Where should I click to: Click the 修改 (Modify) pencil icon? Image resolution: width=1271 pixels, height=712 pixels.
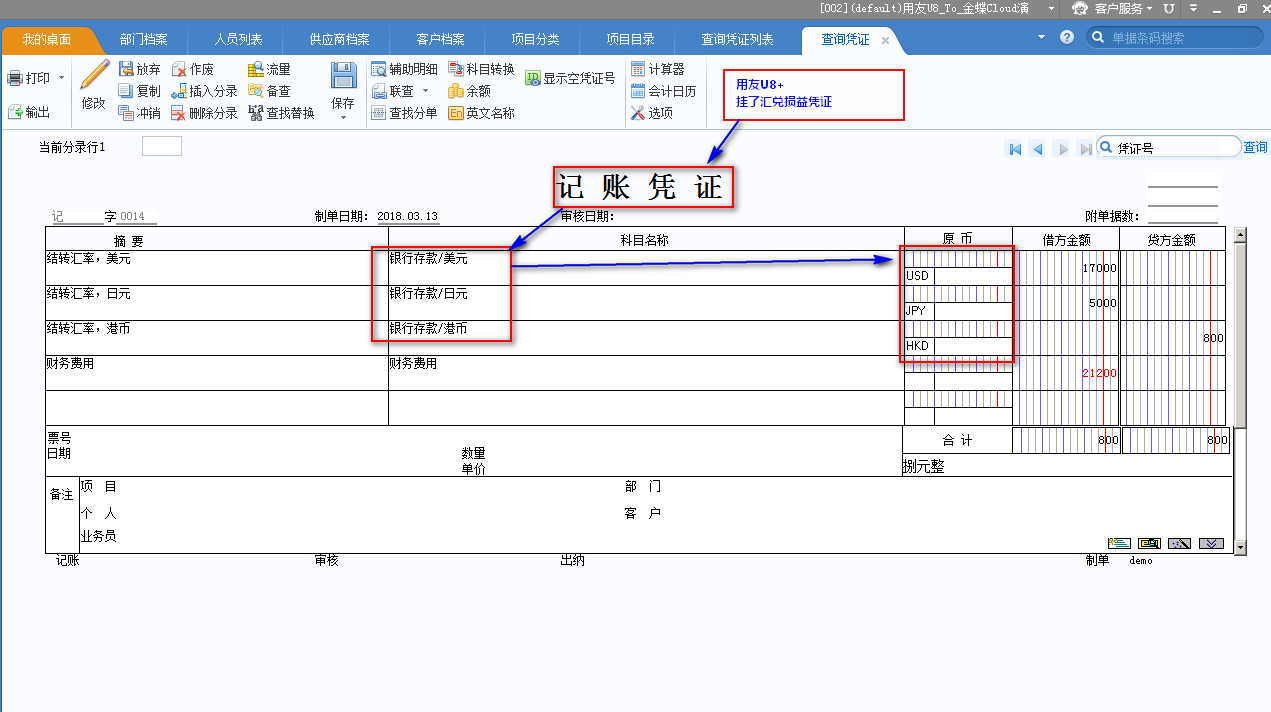(94, 77)
